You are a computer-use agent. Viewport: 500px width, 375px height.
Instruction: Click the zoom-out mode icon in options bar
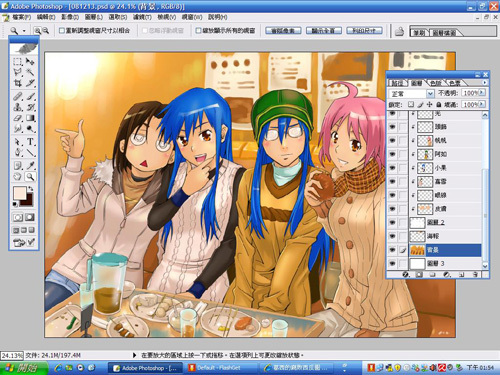coord(46,31)
